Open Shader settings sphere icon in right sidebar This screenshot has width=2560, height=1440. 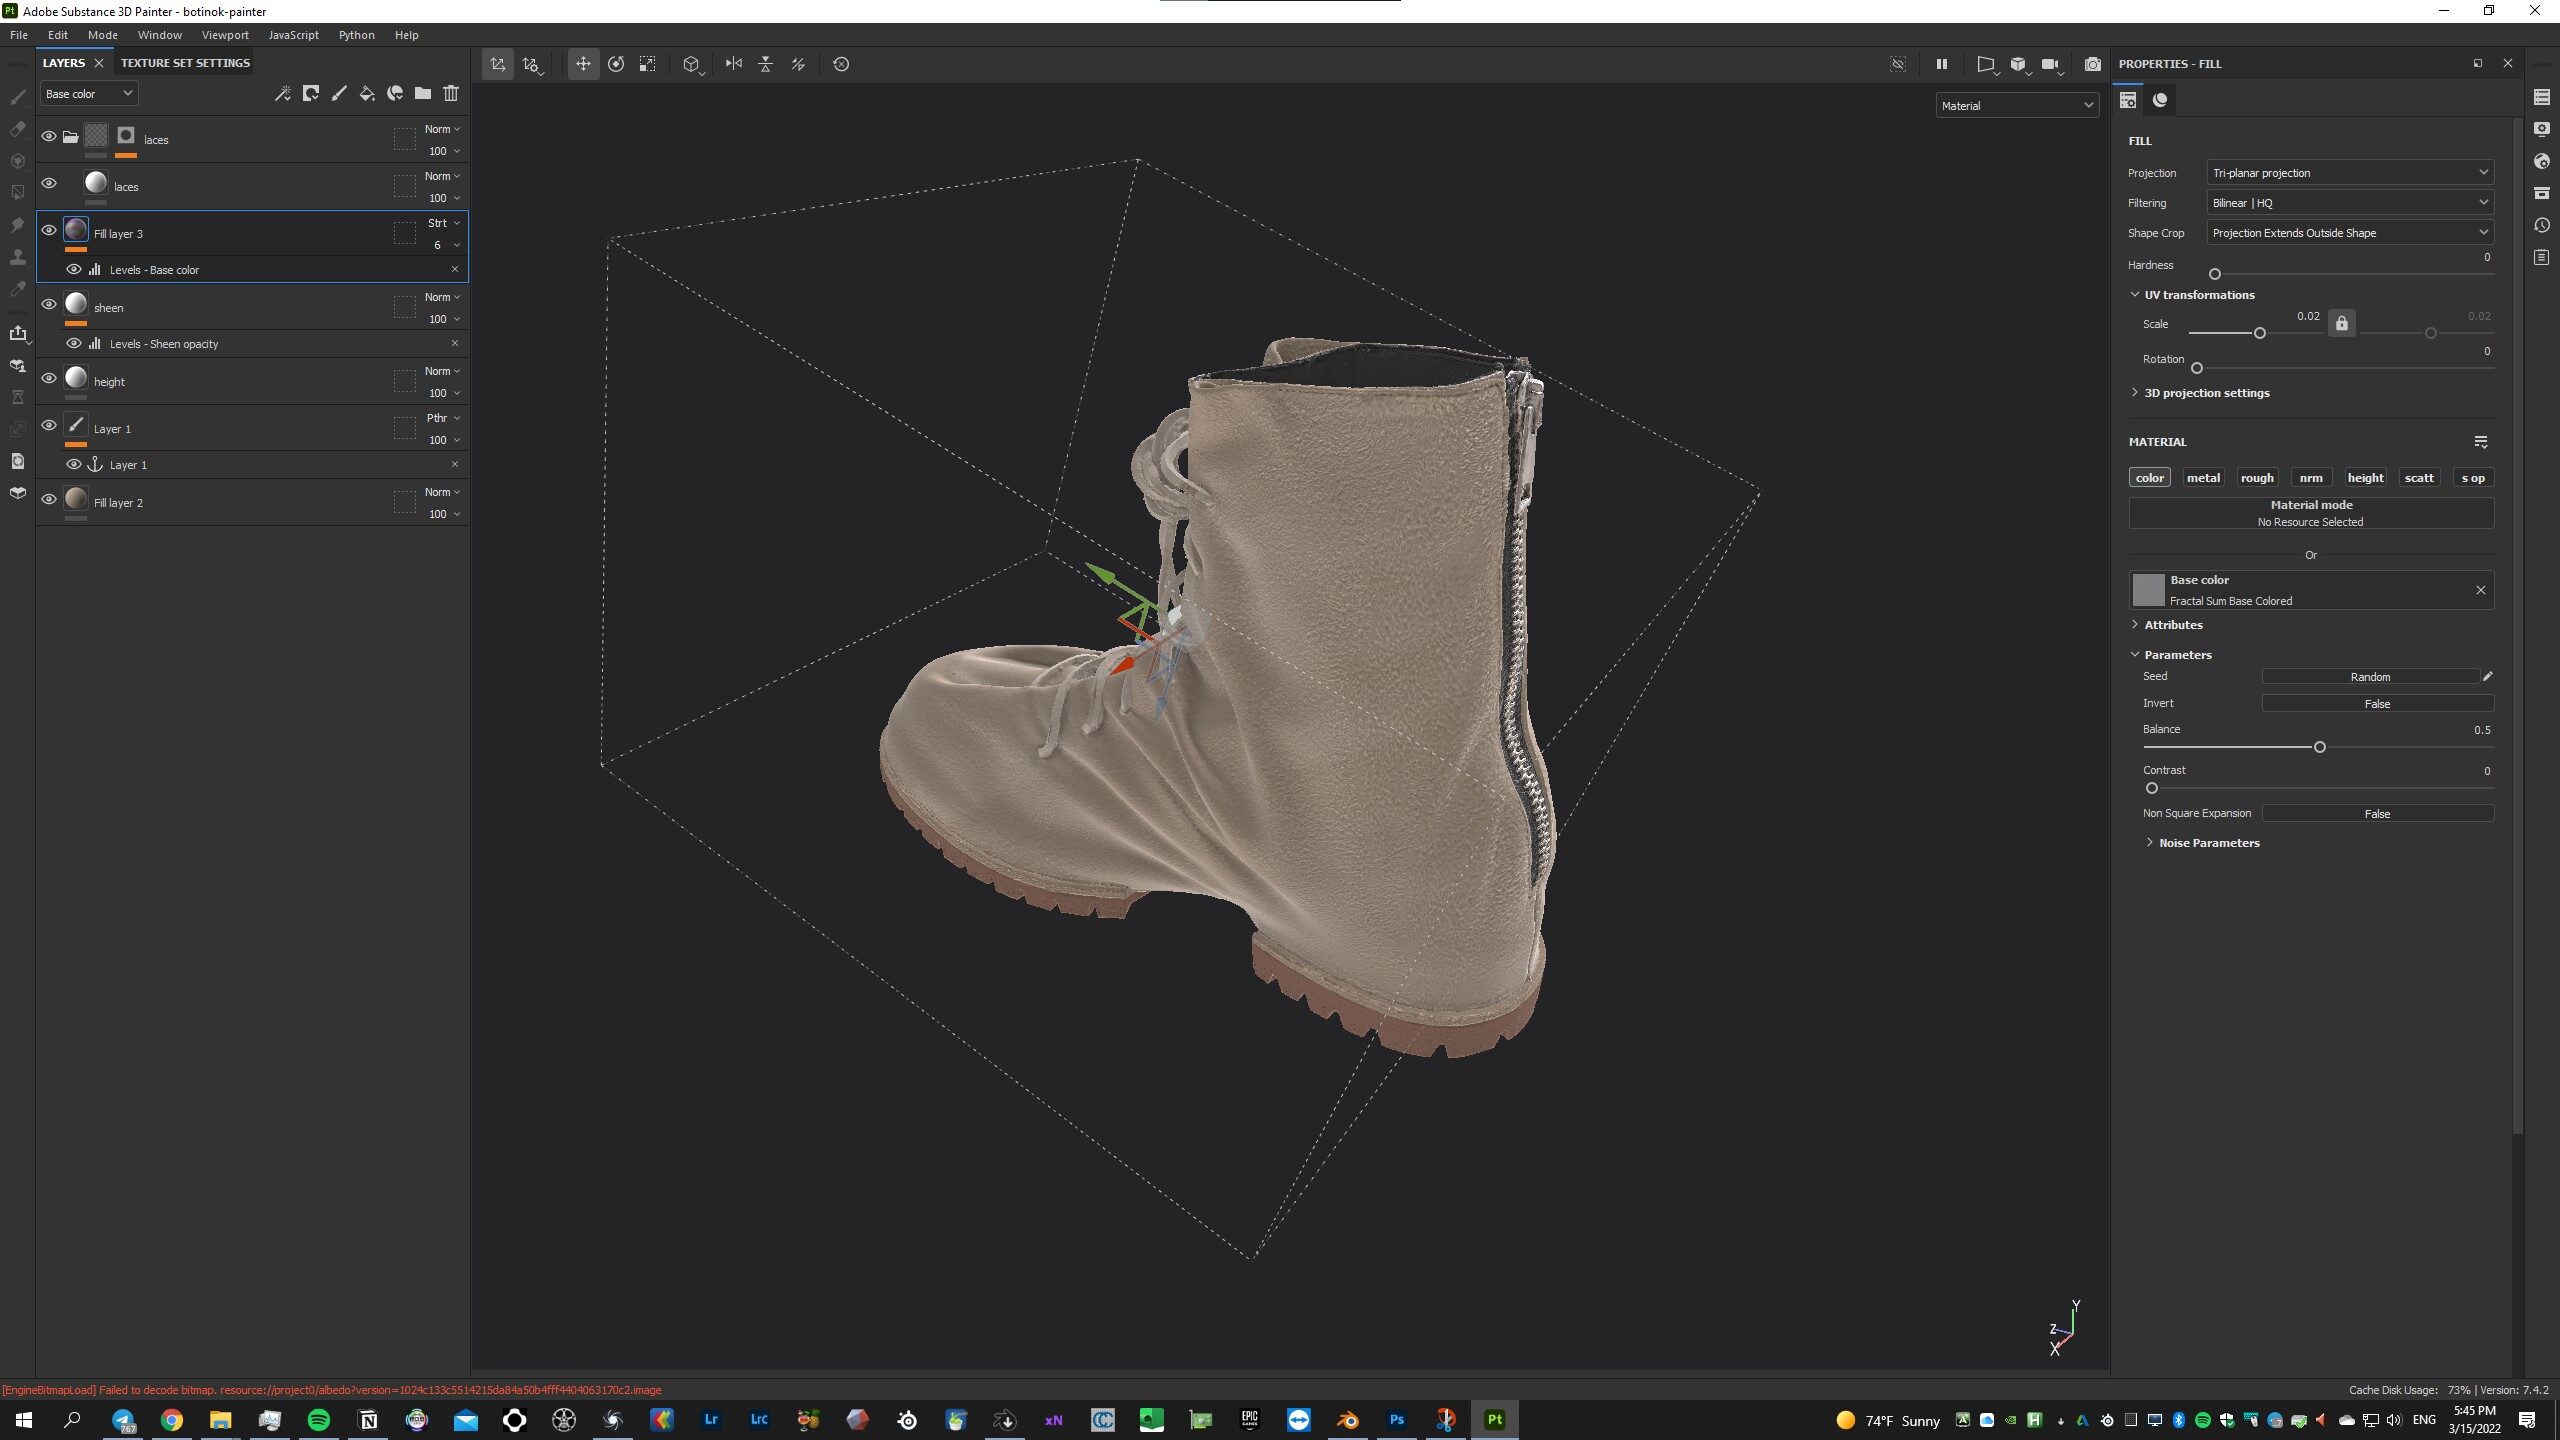(x=2541, y=161)
